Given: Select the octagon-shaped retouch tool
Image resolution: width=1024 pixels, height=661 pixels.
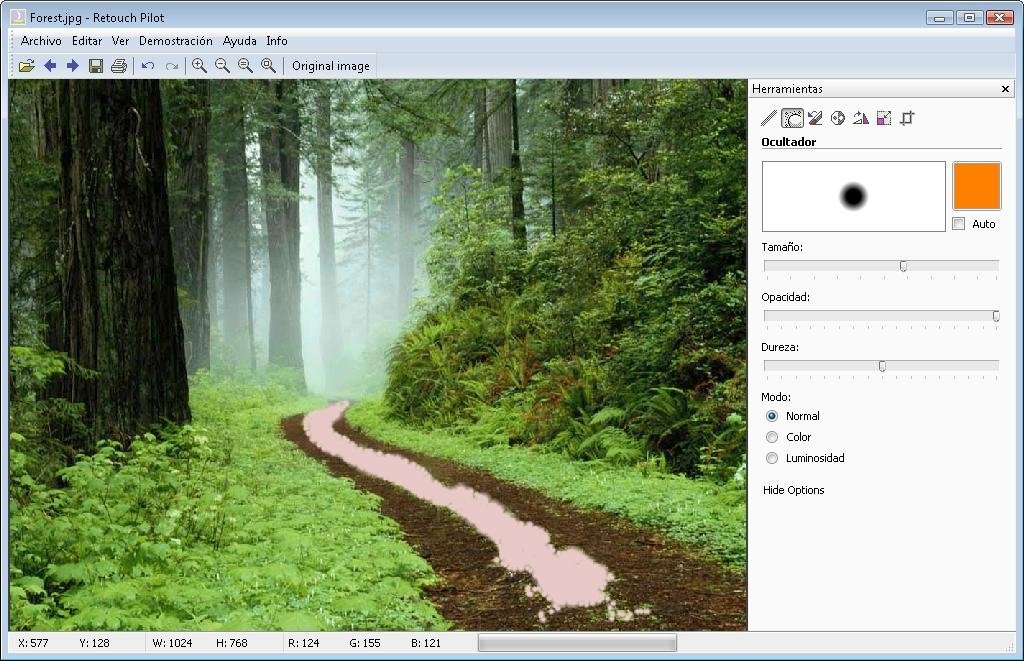Looking at the screenshot, I should pos(838,118).
